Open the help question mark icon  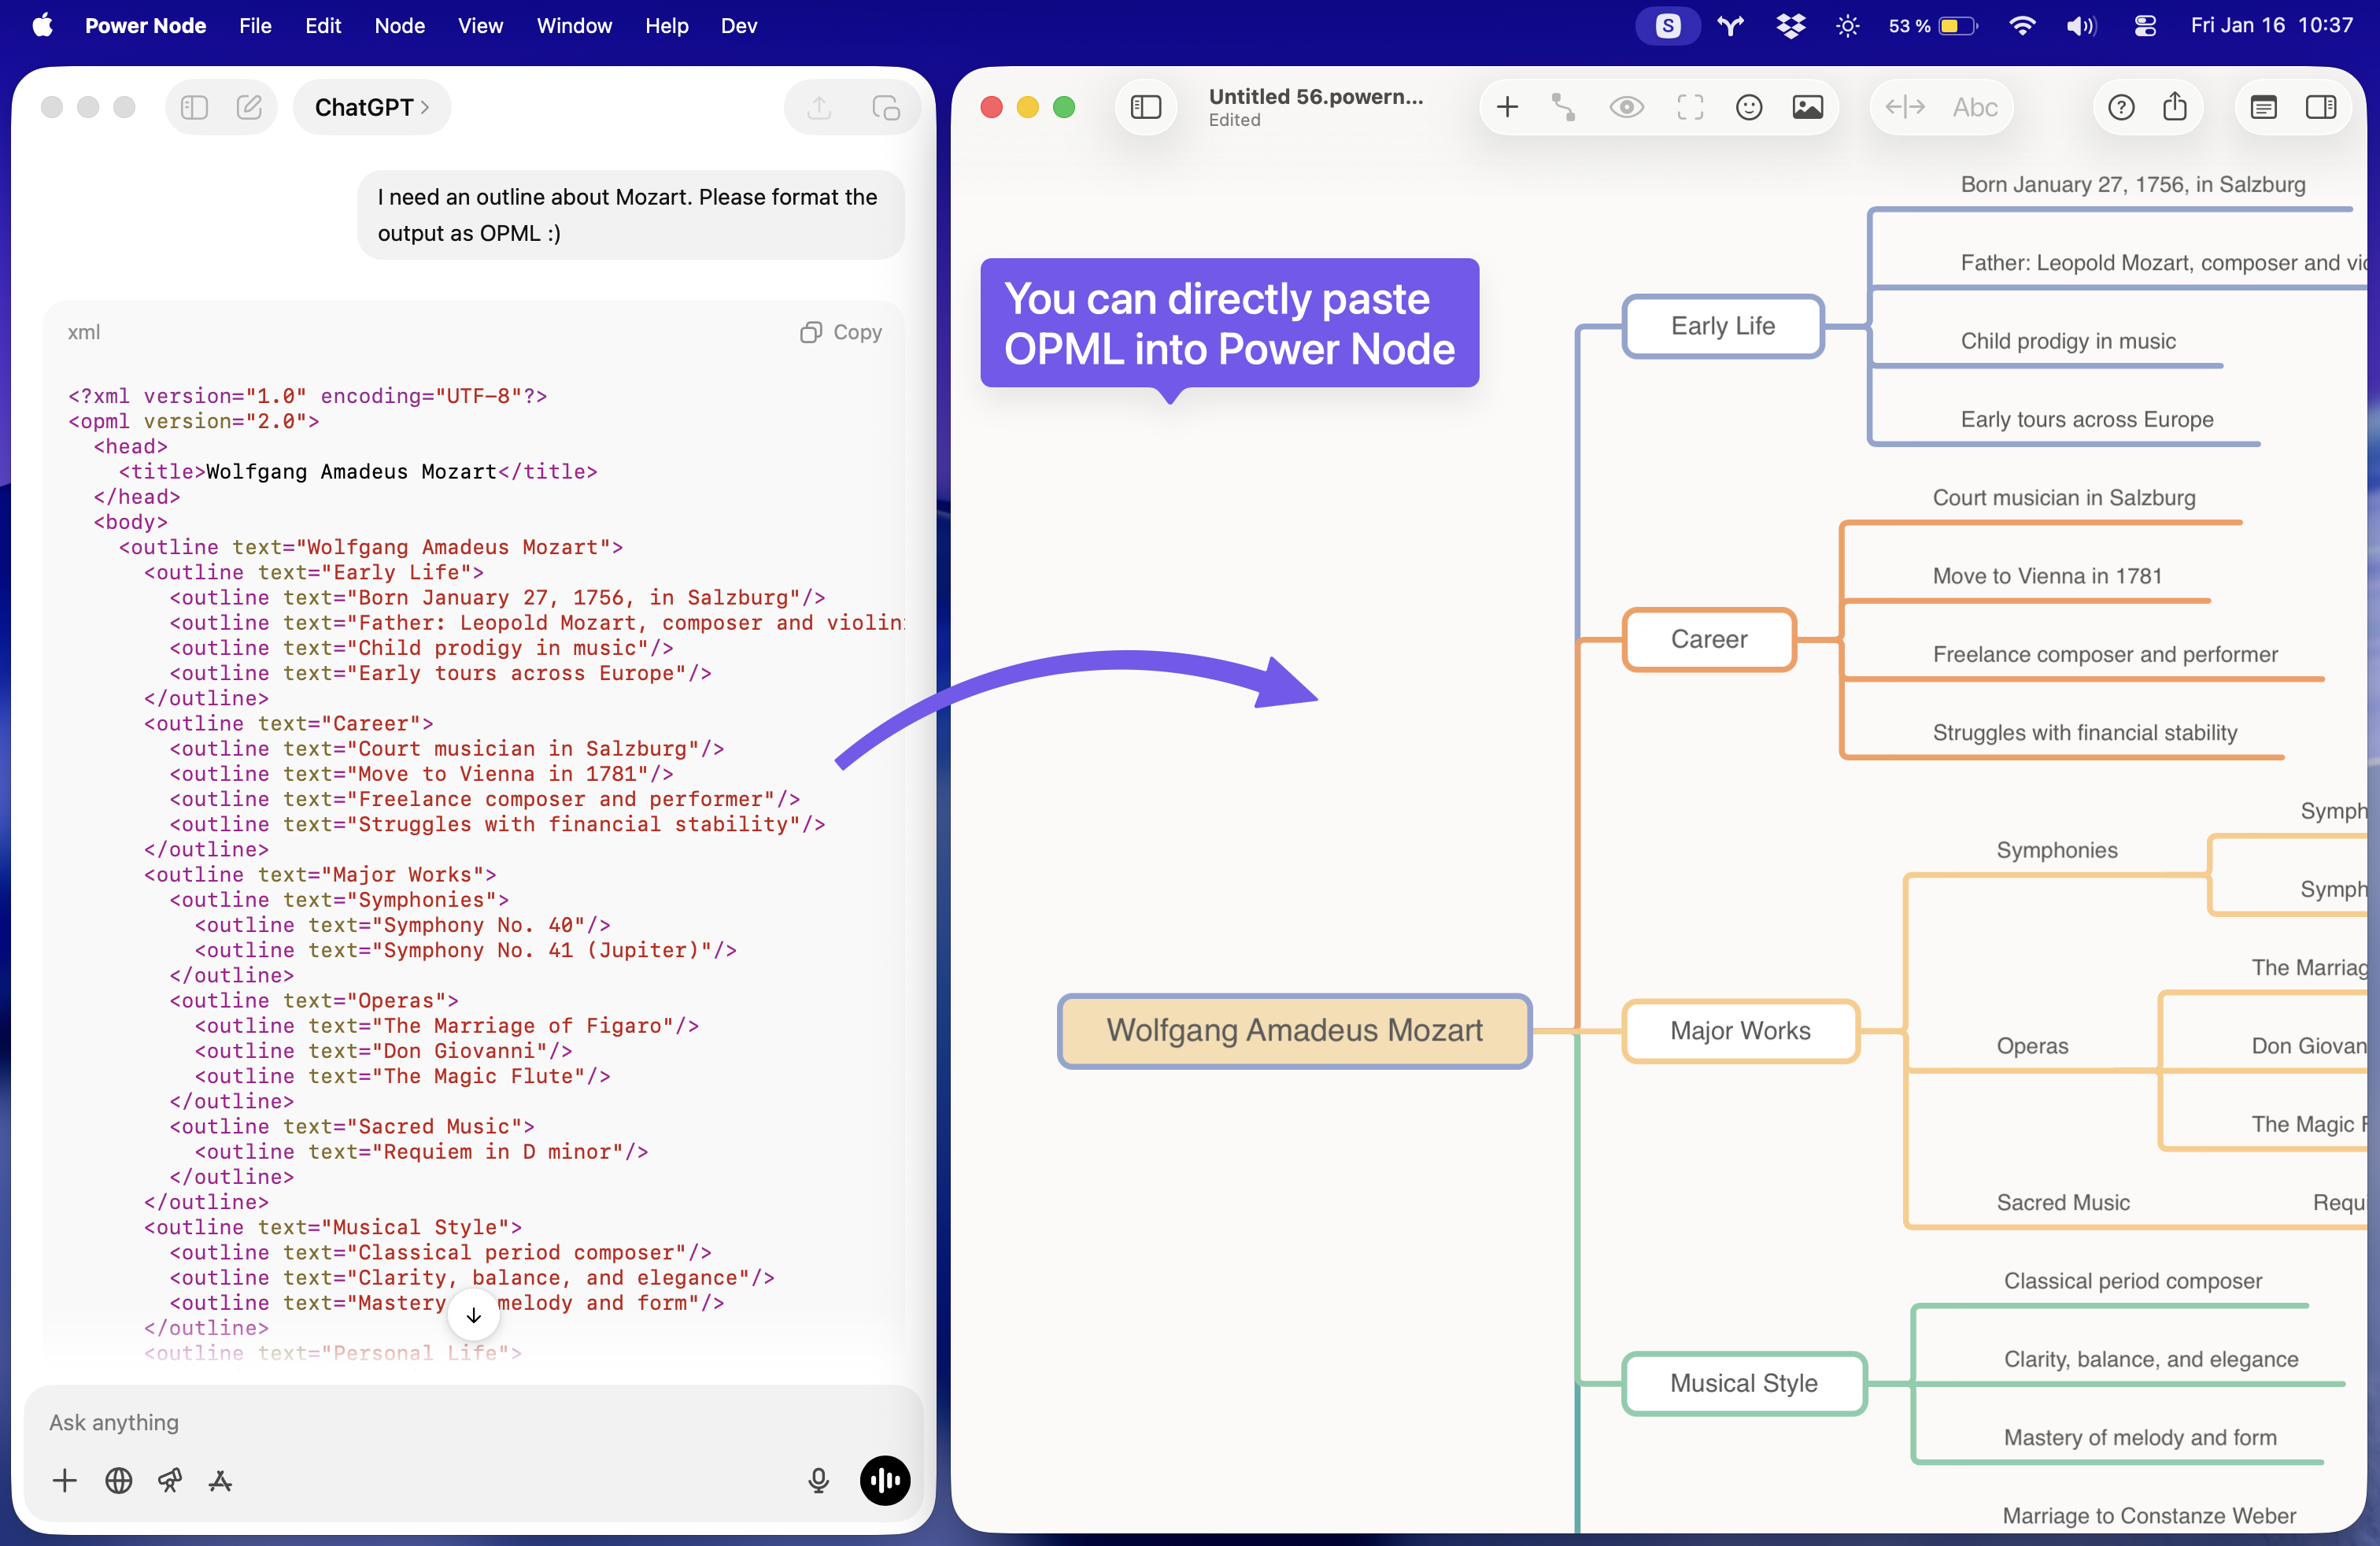coord(2121,107)
